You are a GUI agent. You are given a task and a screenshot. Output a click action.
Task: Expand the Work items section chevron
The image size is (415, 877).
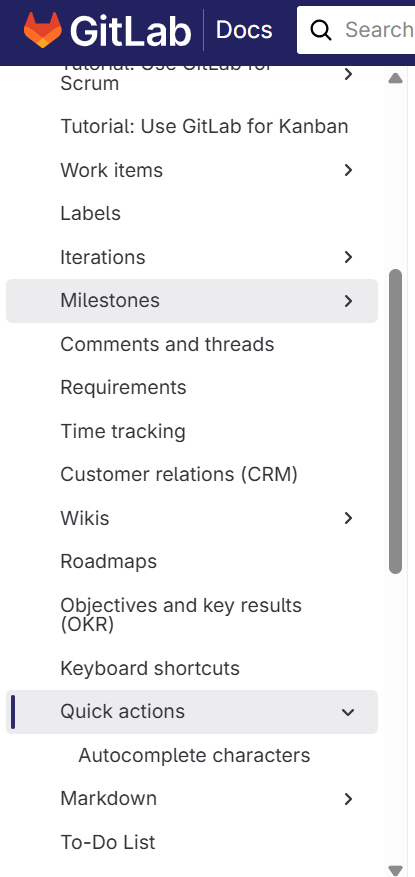[348, 170]
